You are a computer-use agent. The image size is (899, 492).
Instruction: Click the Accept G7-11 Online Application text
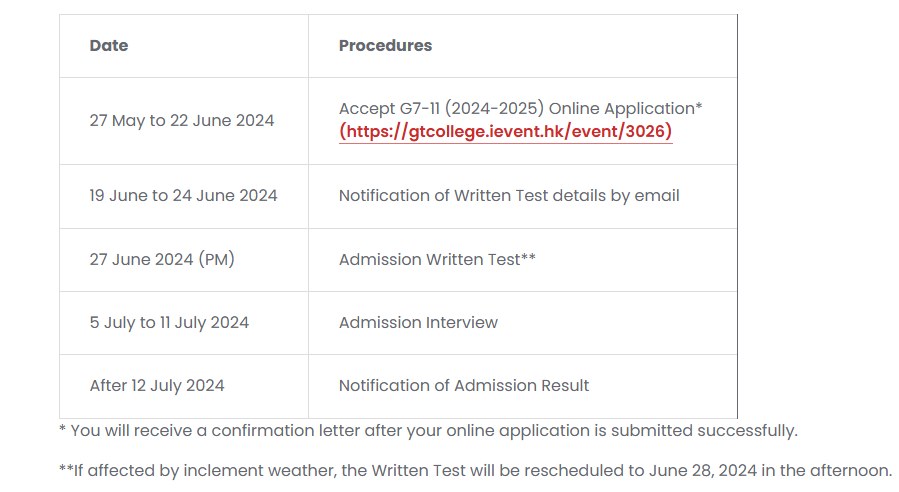(521, 108)
